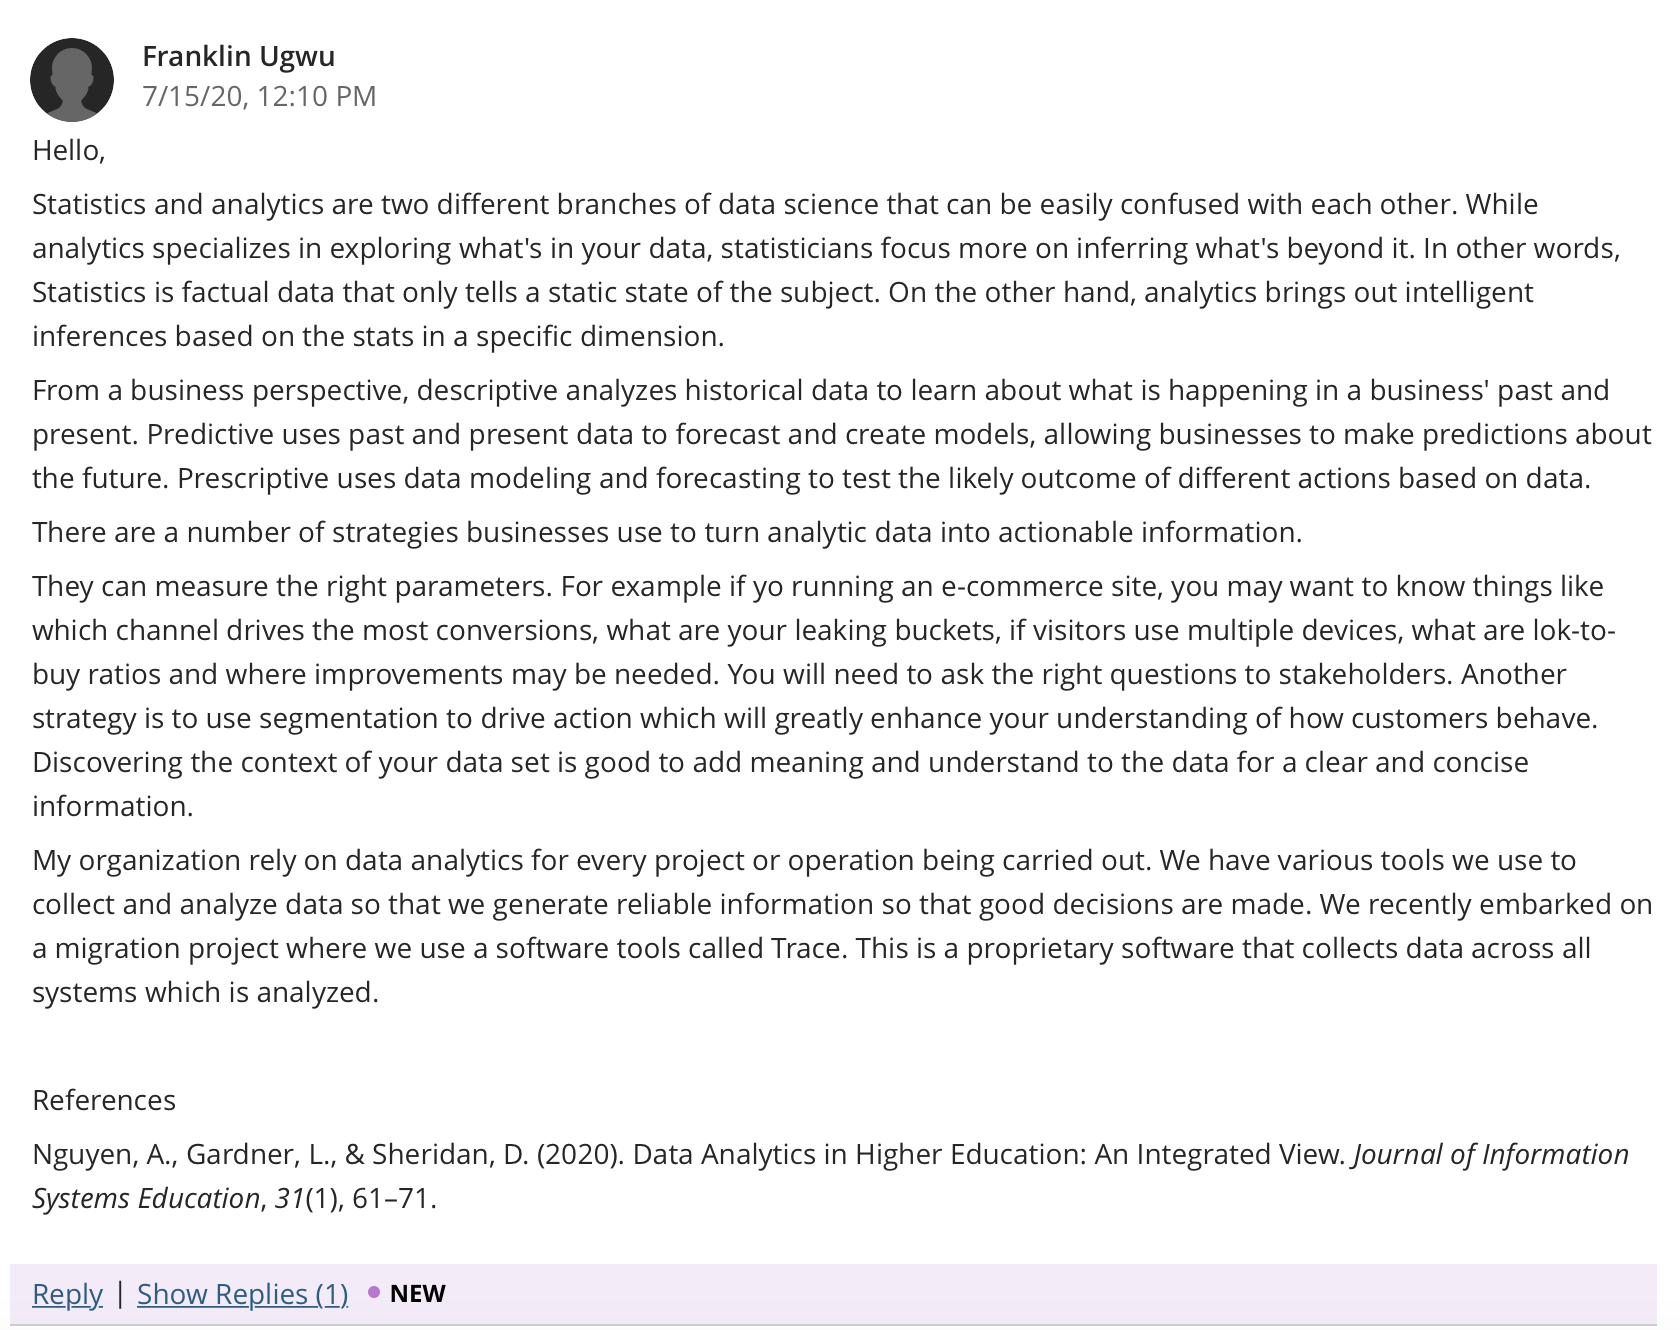The image size is (1680, 1330).
Task: Click the author name Franklin Ugwu
Action: [239, 56]
